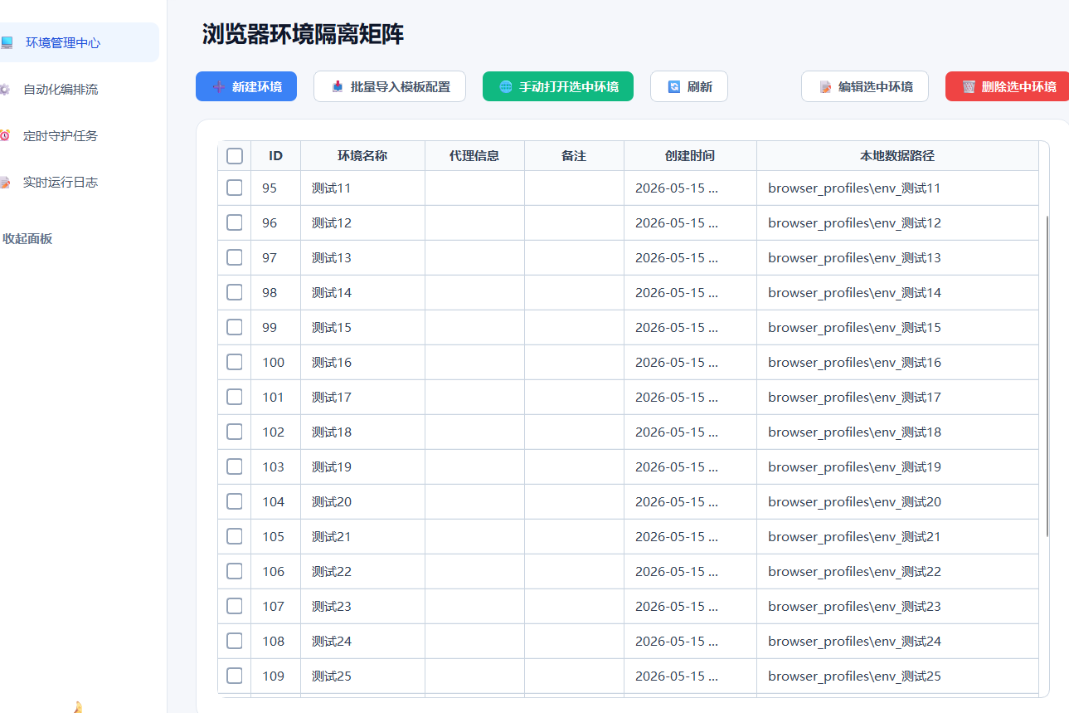Select the 测试12 name cell

click(363, 223)
